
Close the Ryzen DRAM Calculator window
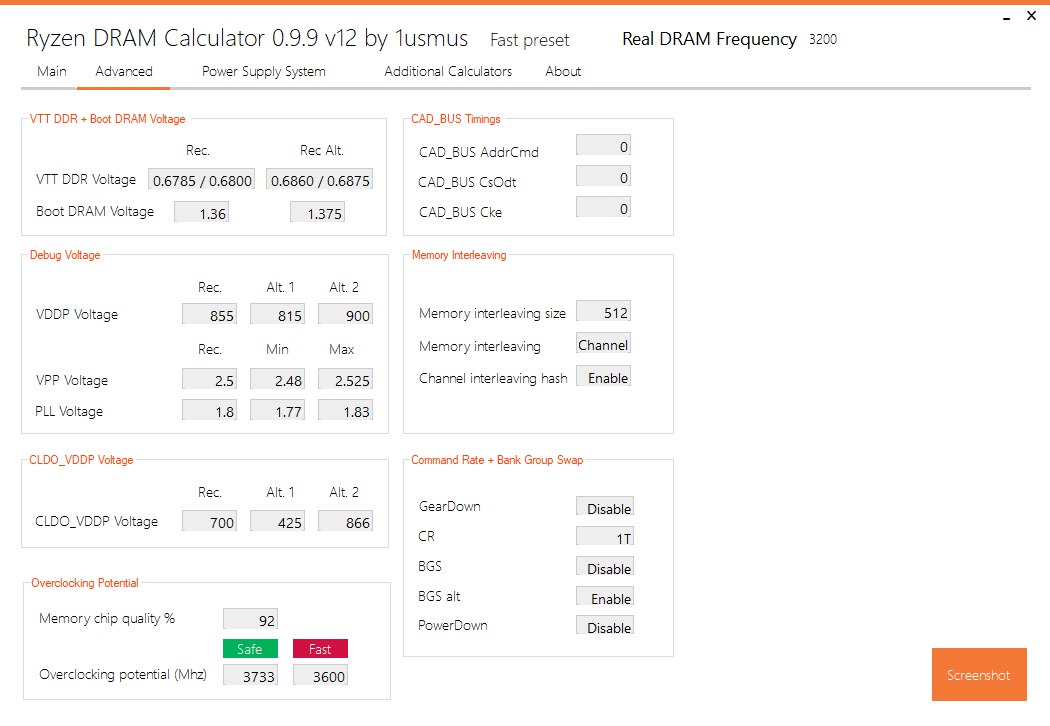[x=1031, y=15]
